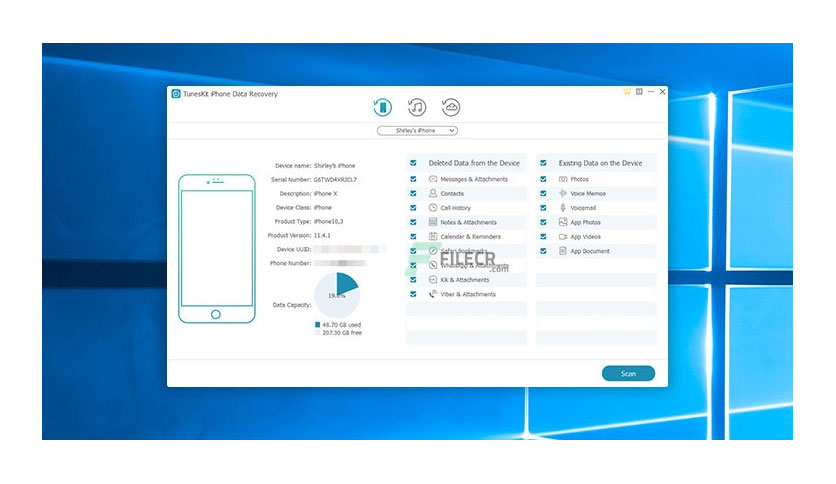Uncheck the App Document checkbox
The width and height of the screenshot is (836, 484).
click(543, 251)
